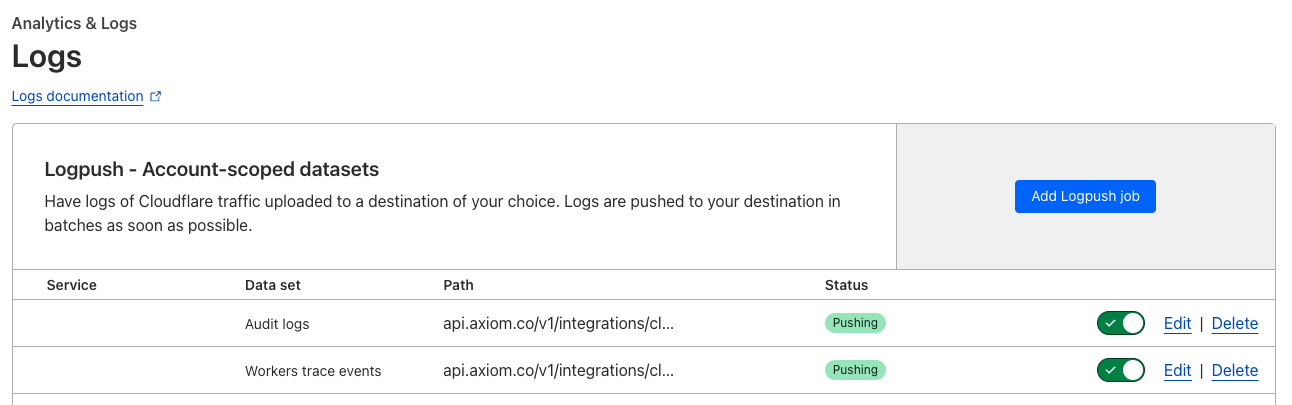
Task: Click the external link icon beside Logs documentation
Action: (x=155, y=97)
